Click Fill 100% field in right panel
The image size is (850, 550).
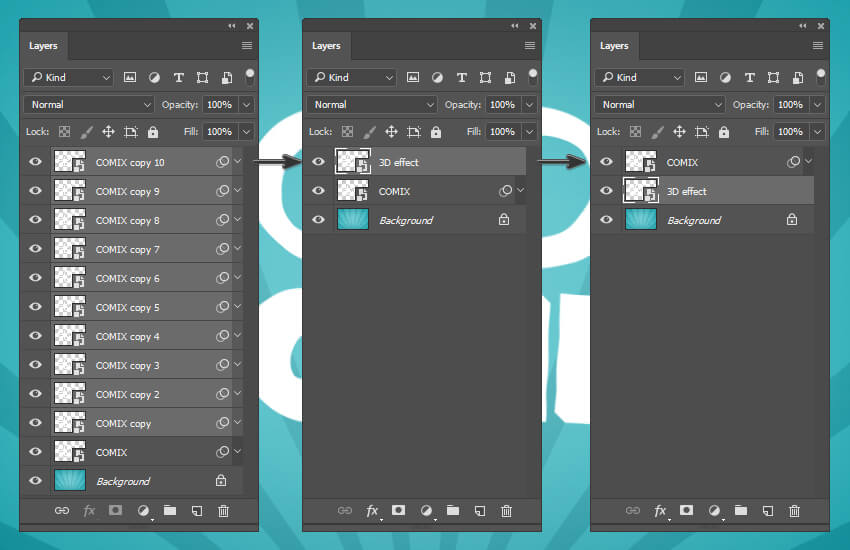790,132
